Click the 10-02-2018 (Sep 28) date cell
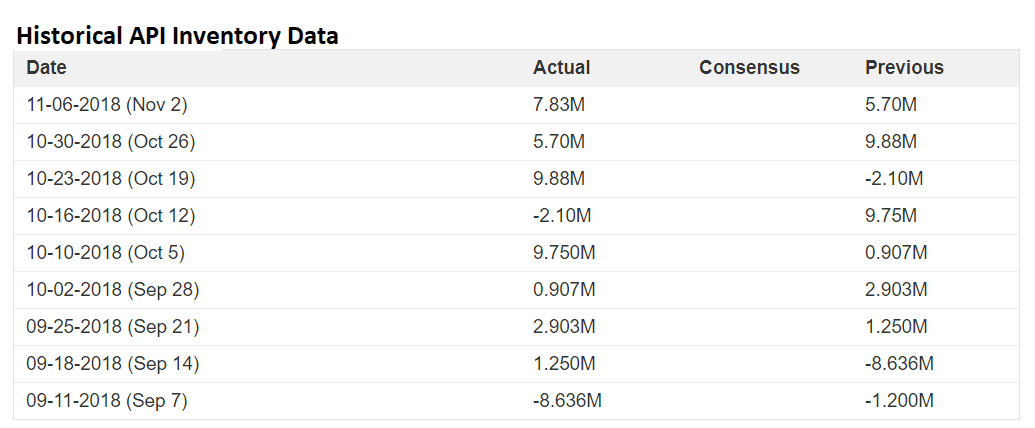1035x428 pixels. (x=113, y=290)
